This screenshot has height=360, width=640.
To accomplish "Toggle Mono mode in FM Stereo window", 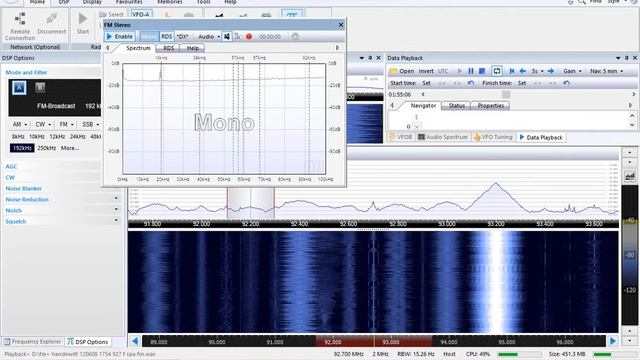I will tap(149, 37).
